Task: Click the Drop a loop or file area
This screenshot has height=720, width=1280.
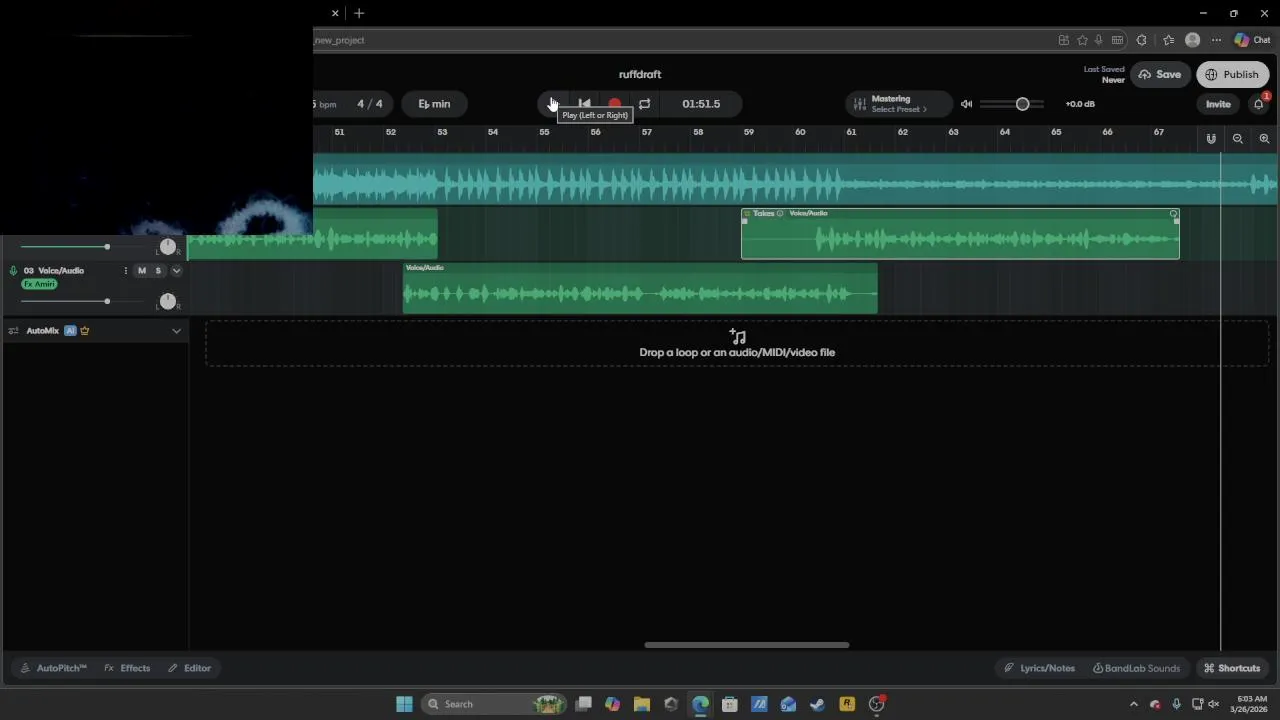Action: (737, 343)
